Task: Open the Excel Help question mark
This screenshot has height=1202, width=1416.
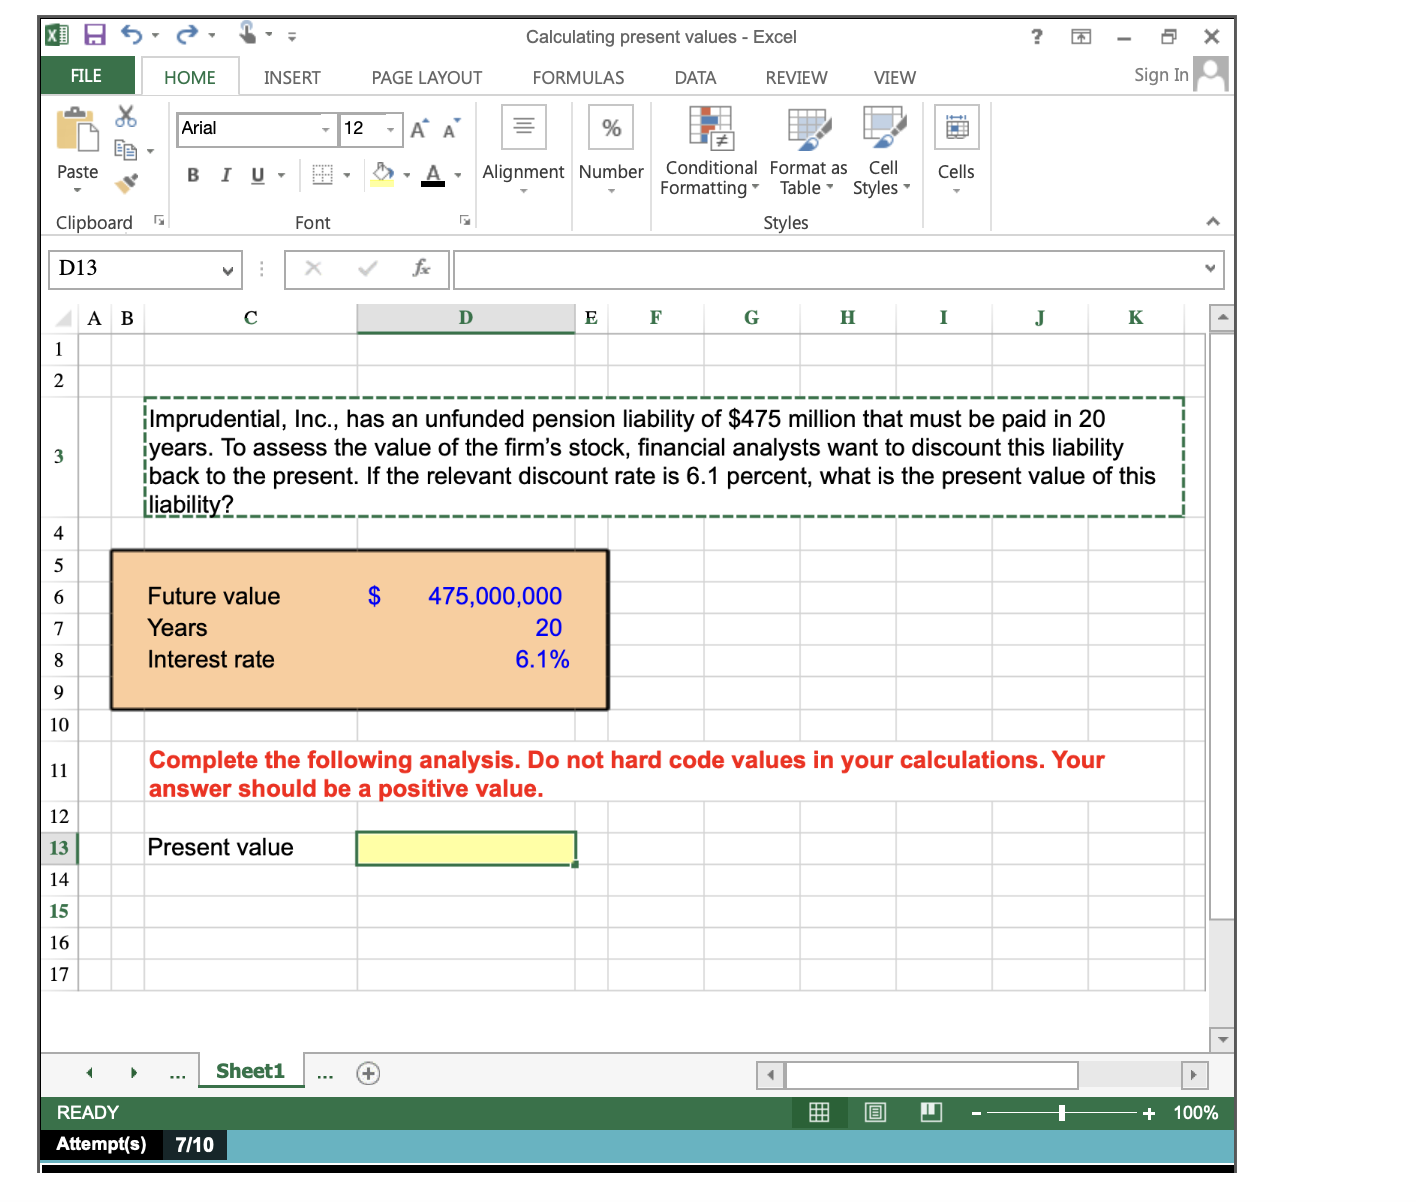Action: 1037,37
